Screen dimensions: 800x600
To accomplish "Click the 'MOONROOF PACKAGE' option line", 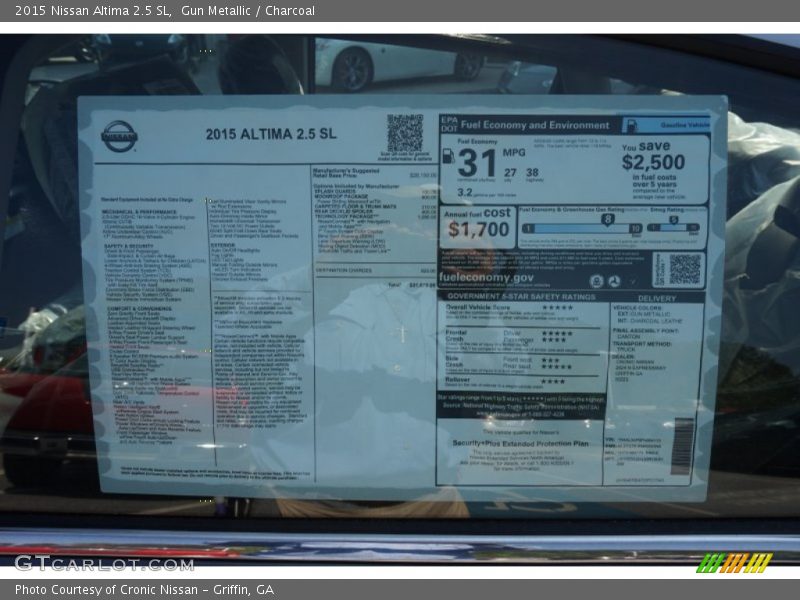I will tap(376, 196).
